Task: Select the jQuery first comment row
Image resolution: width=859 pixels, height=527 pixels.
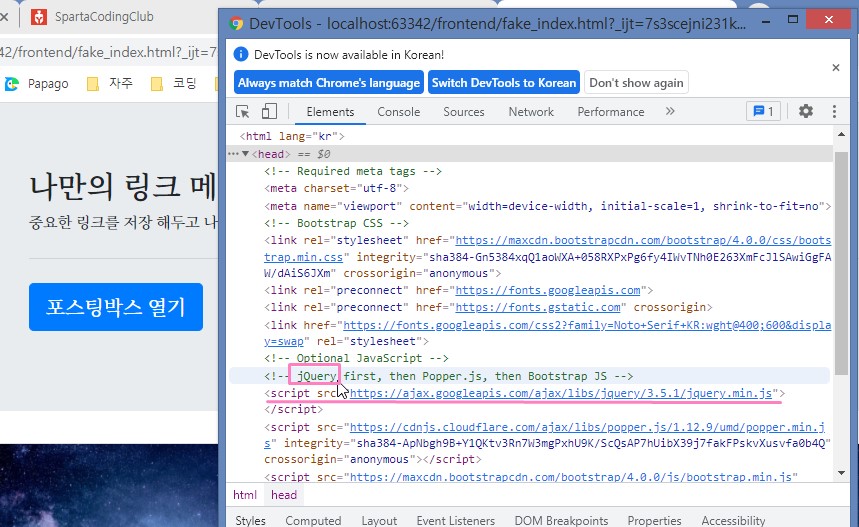Action: pos(530,376)
